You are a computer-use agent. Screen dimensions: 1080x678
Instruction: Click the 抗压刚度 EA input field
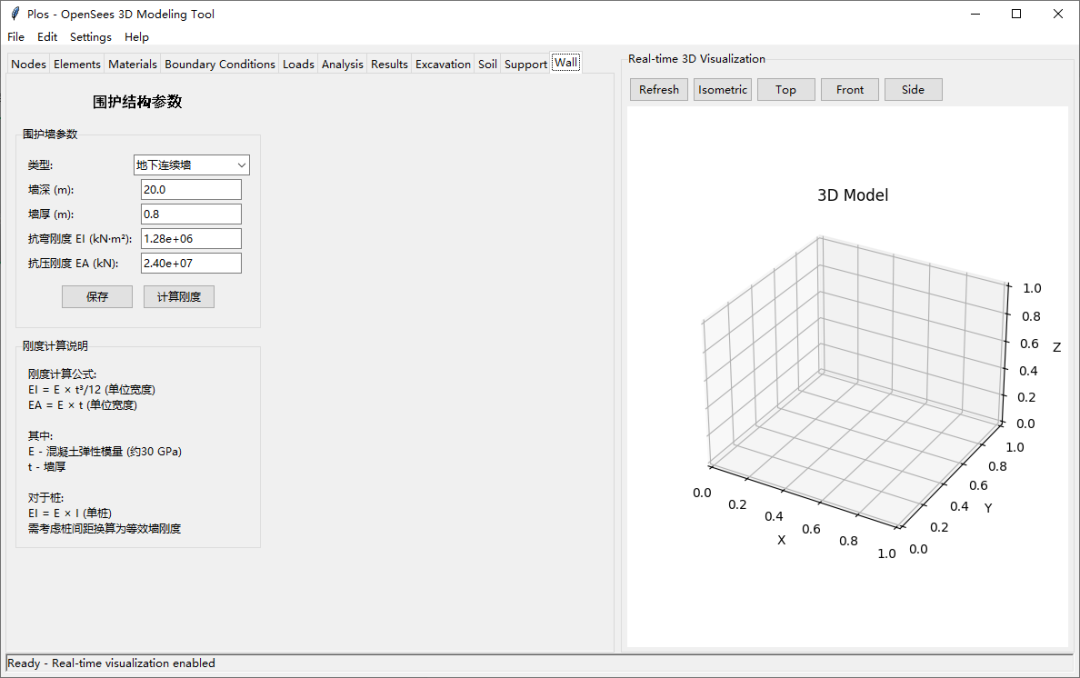click(191, 263)
